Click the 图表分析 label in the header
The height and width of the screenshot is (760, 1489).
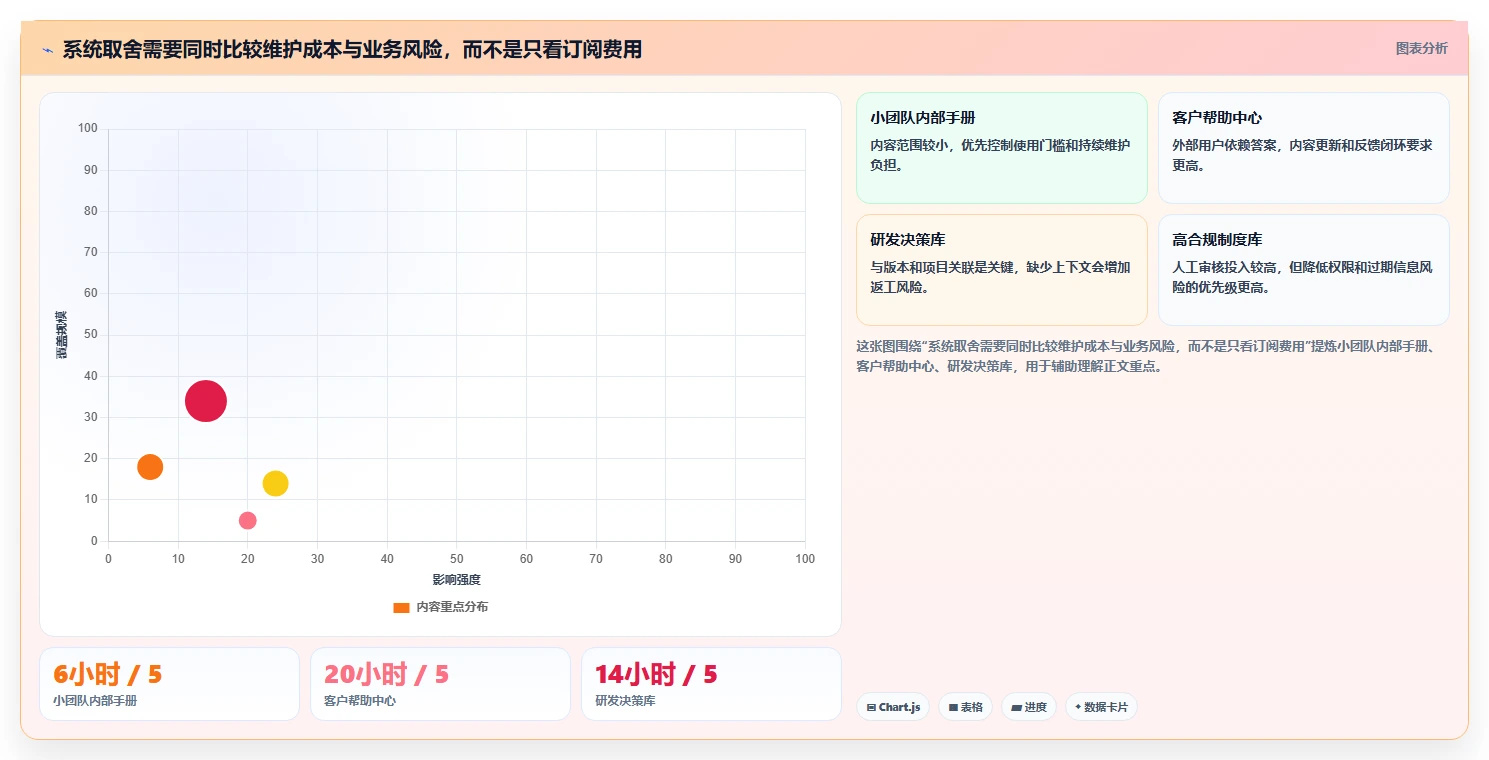tap(1421, 48)
